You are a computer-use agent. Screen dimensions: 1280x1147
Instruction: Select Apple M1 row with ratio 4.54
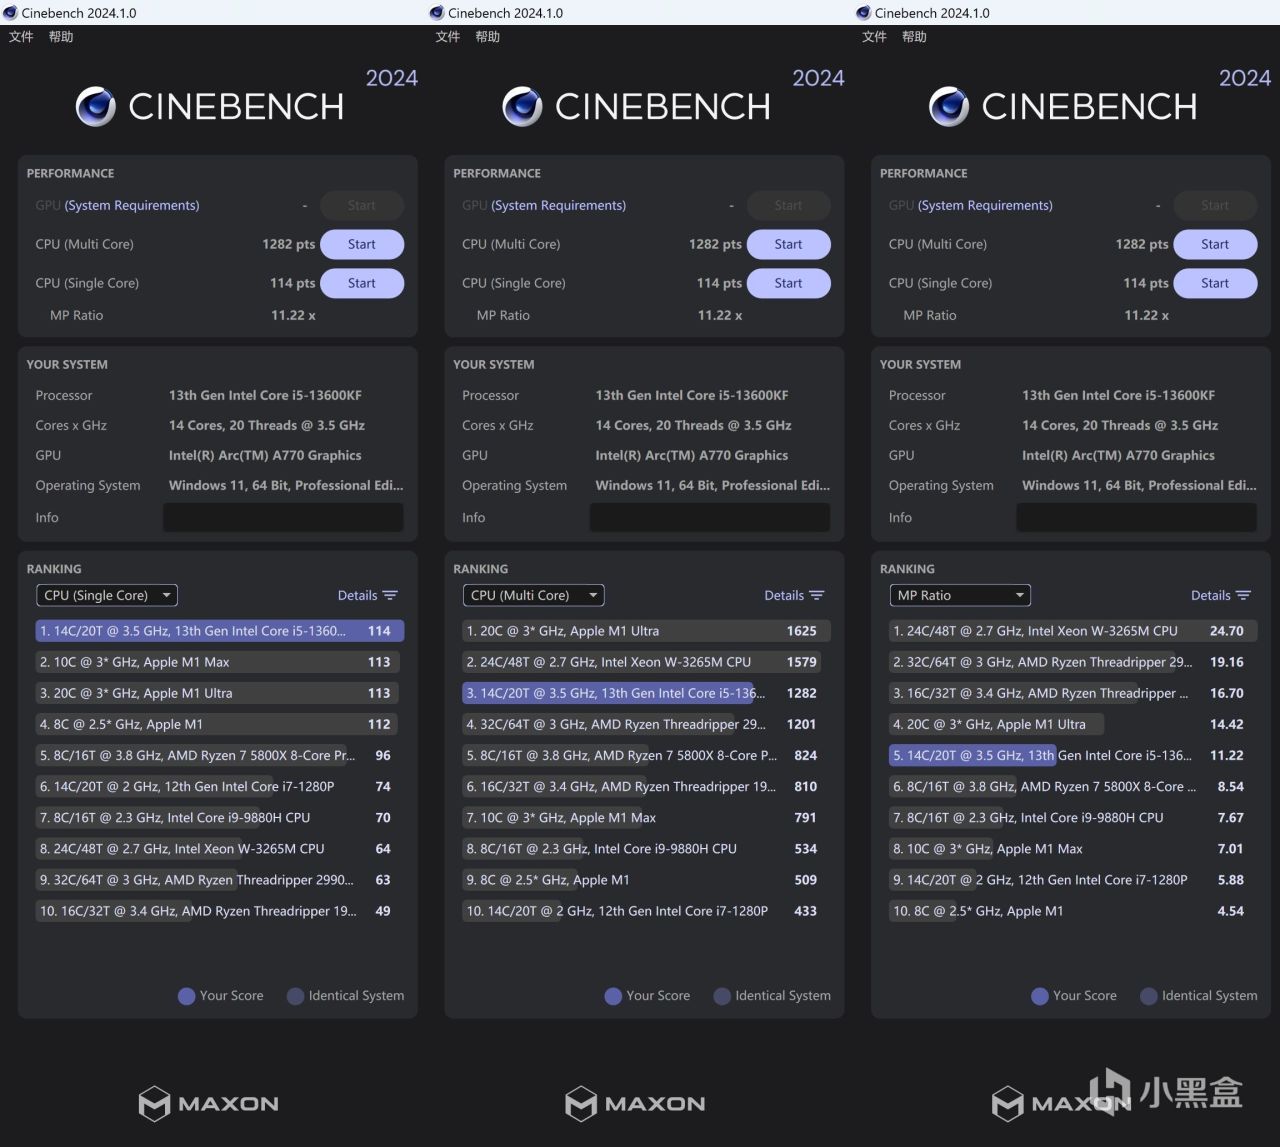click(x=1073, y=911)
